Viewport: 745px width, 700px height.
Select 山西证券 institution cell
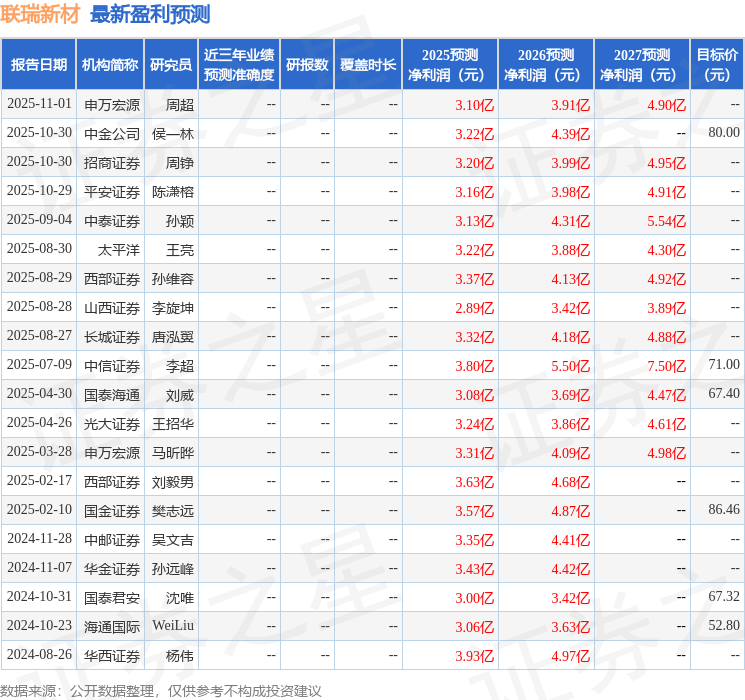click(x=112, y=308)
